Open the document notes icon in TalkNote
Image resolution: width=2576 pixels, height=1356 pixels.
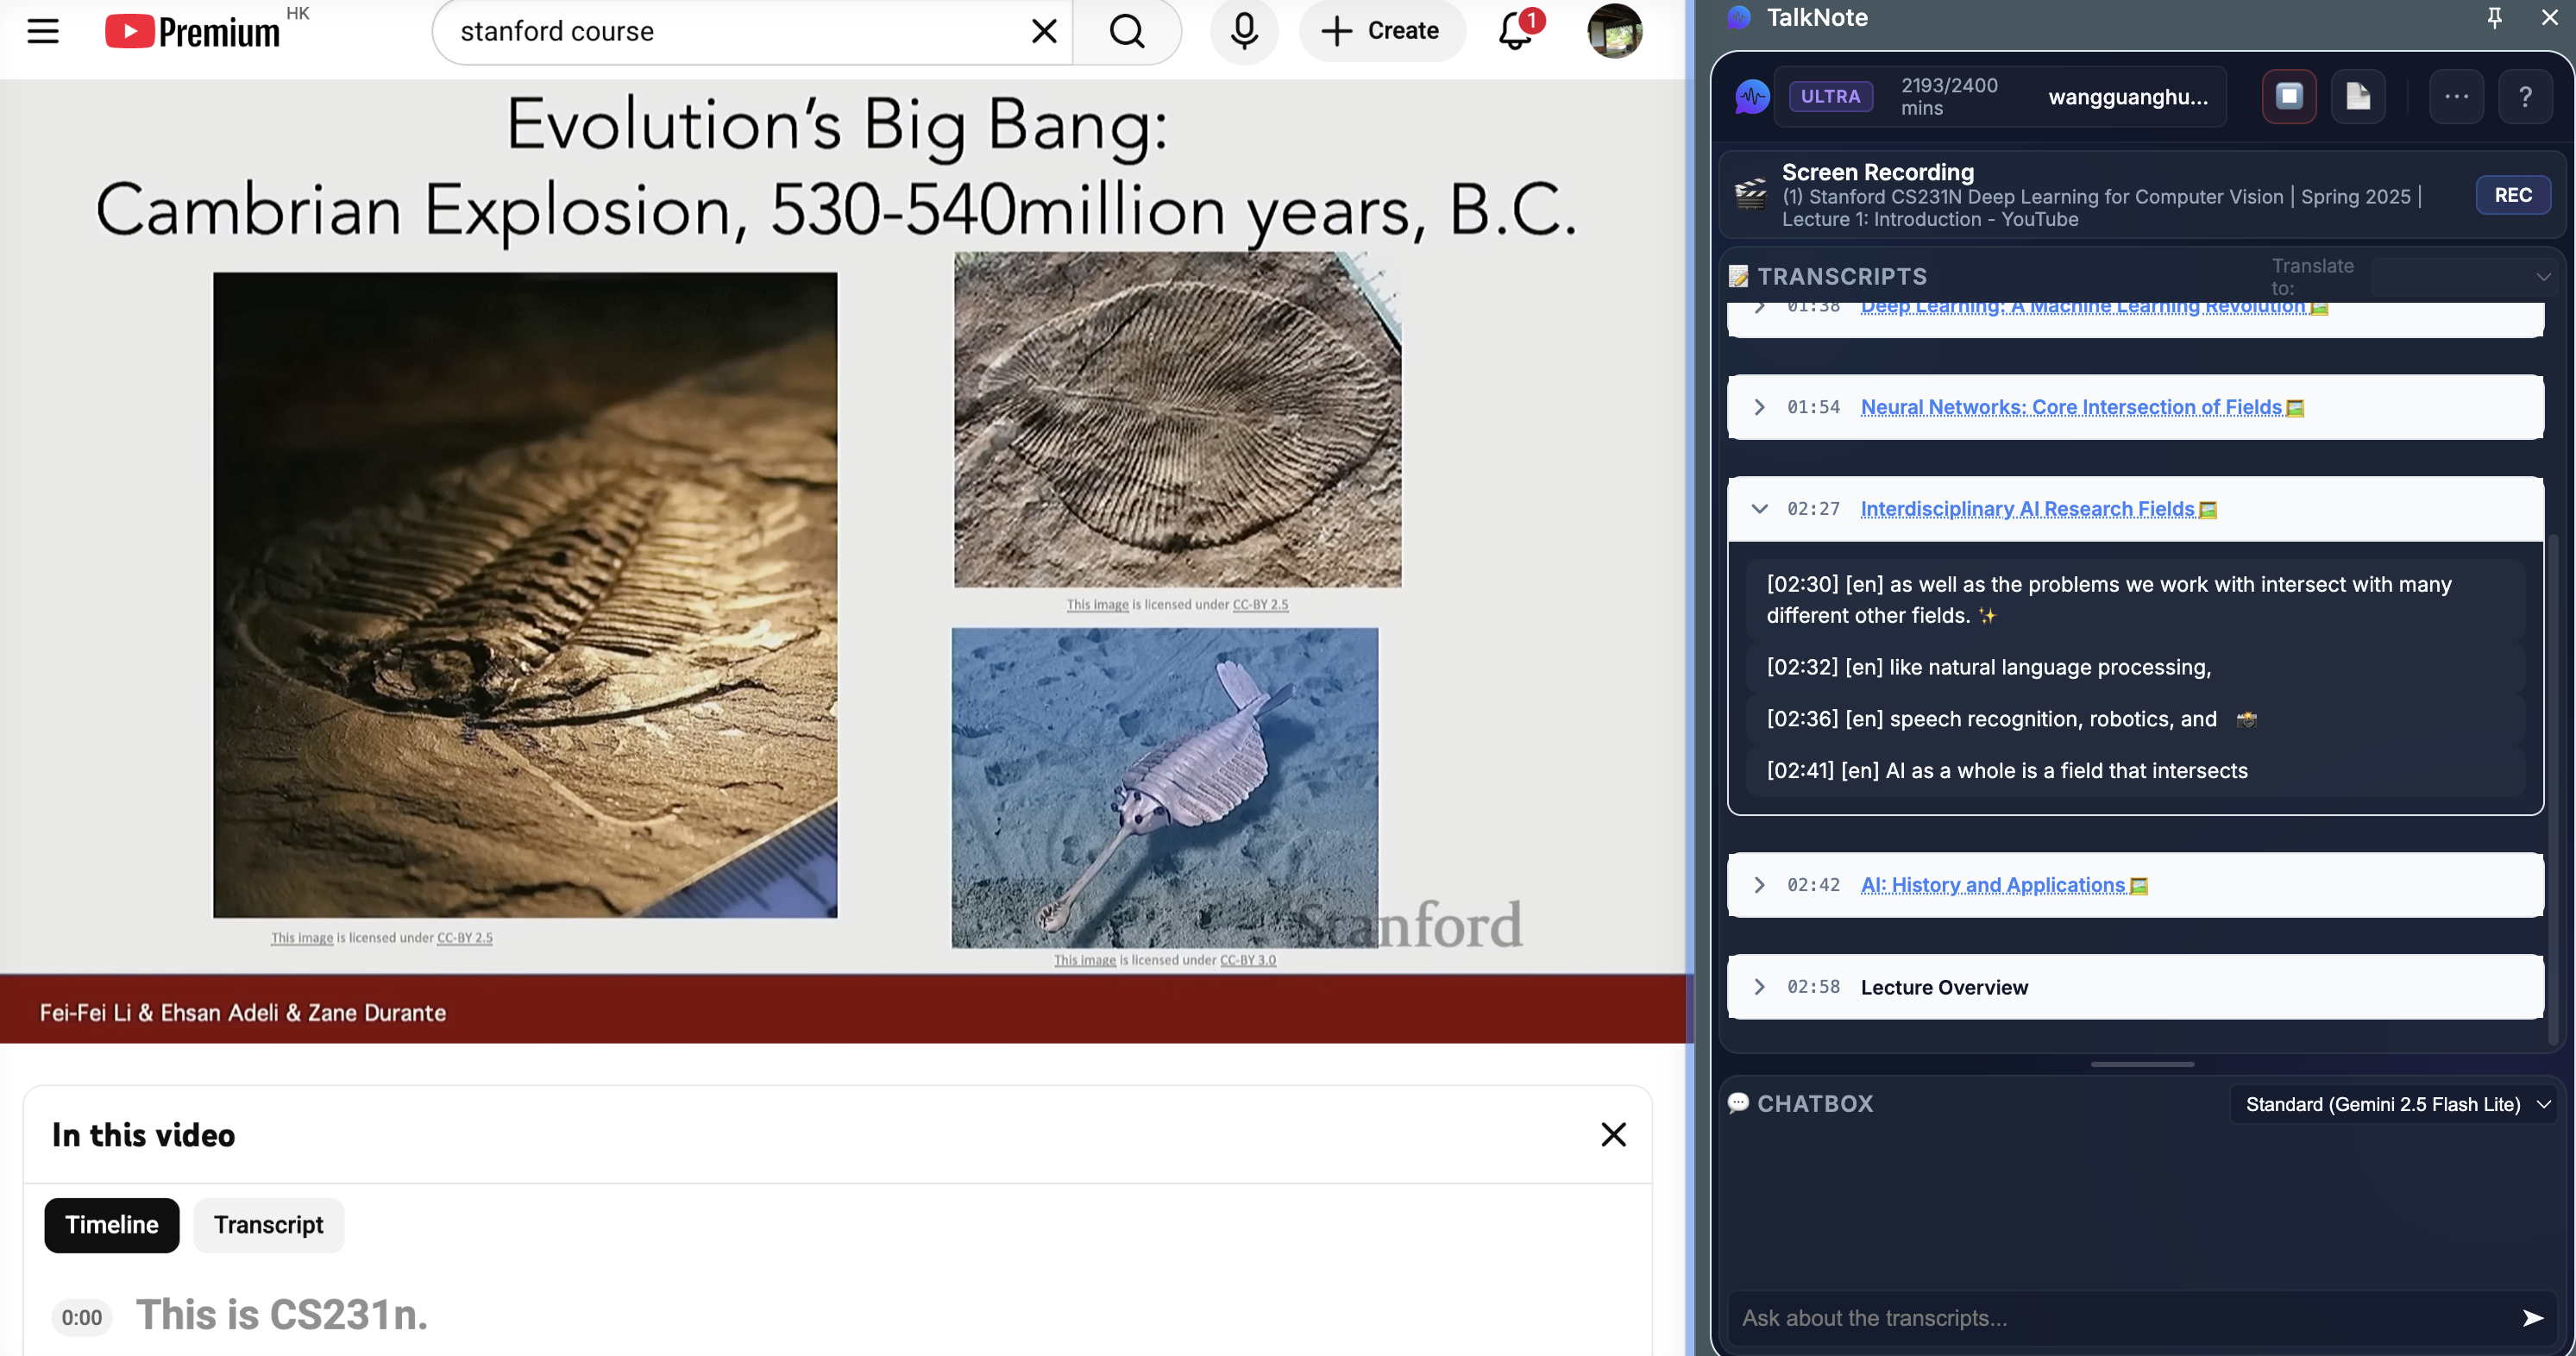(2357, 96)
